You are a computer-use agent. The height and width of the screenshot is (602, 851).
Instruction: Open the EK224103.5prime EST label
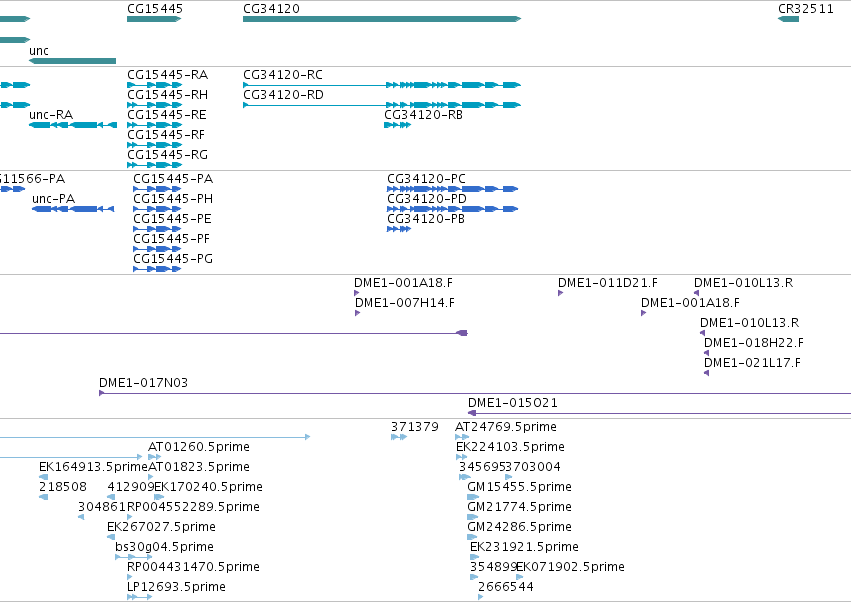[x=510, y=447]
